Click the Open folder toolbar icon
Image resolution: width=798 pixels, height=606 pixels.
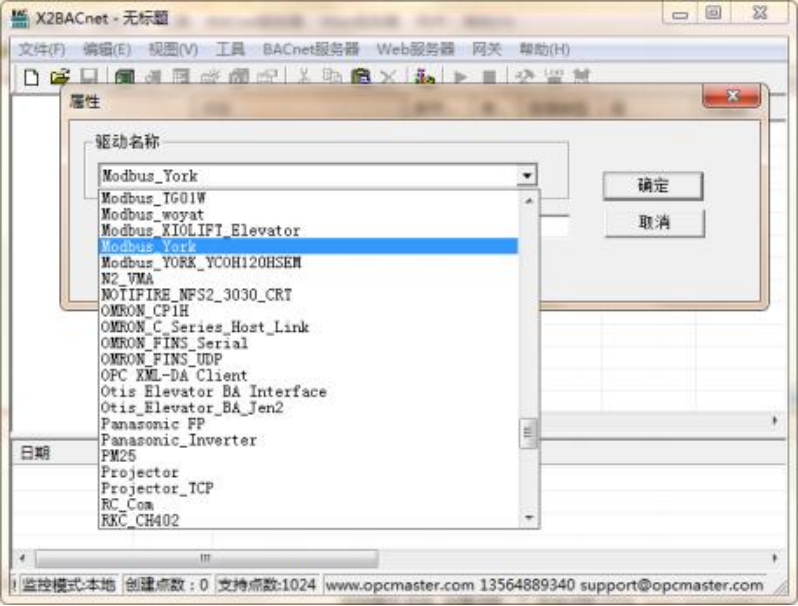60,77
